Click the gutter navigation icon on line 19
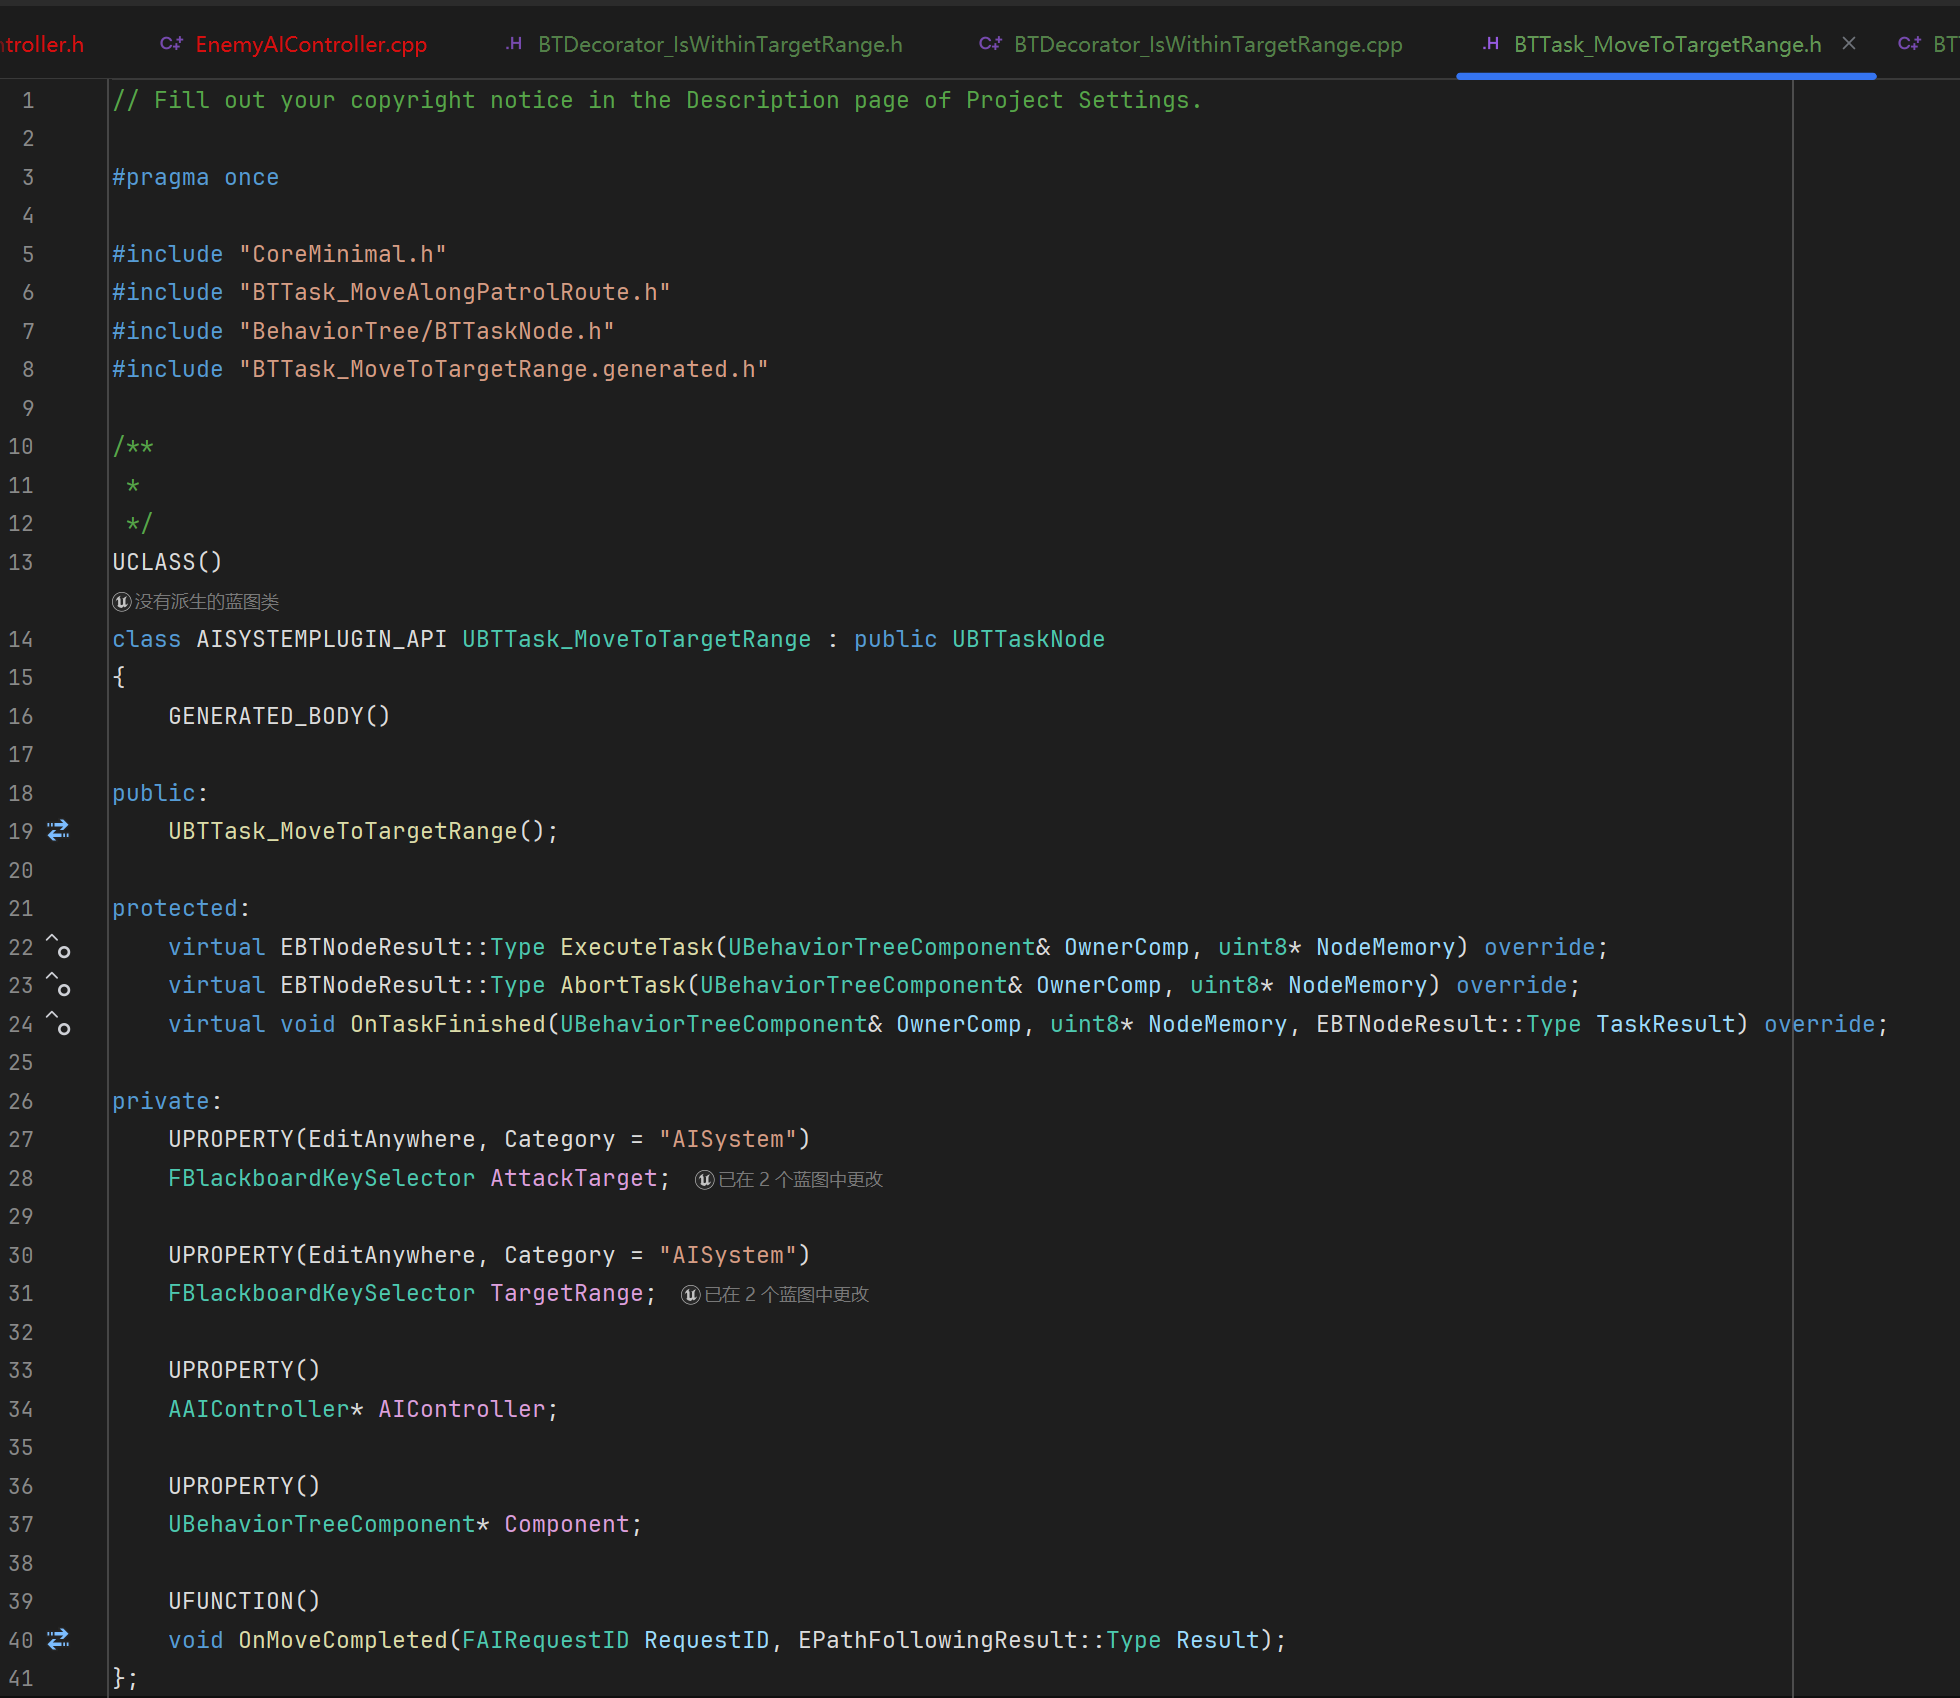 click(59, 830)
